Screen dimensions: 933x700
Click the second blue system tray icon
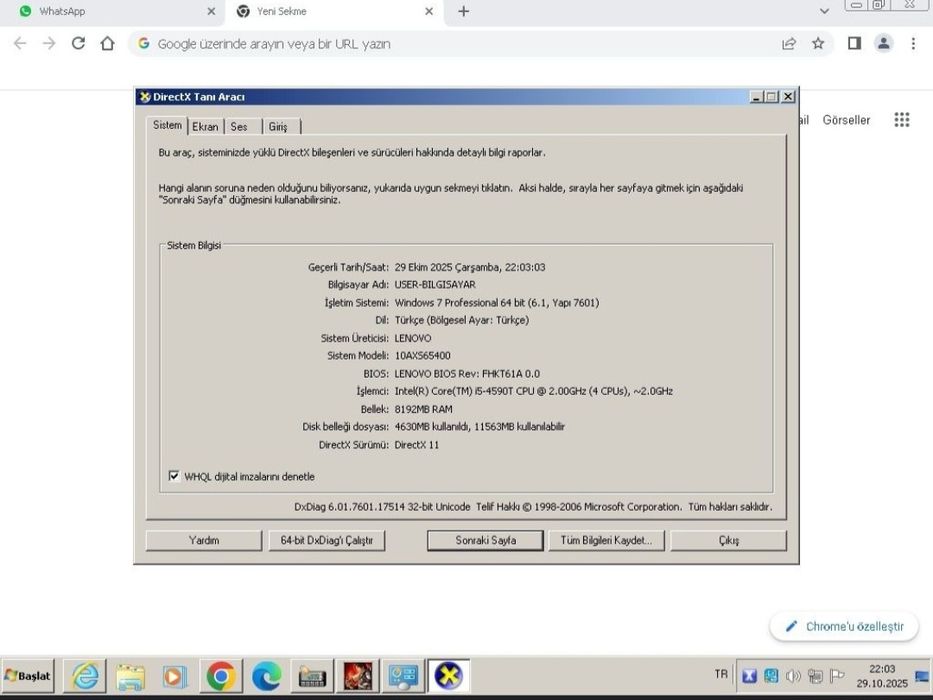click(x=771, y=676)
